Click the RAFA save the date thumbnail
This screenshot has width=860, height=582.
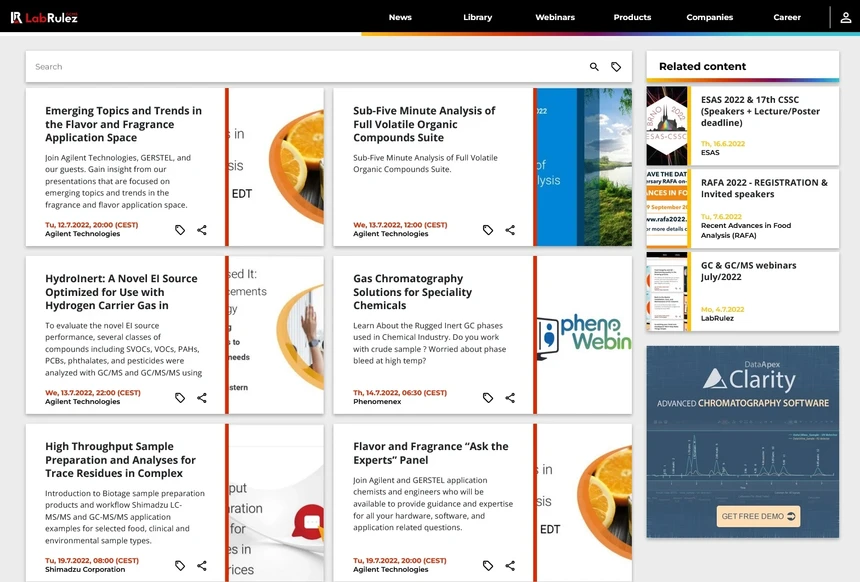(666, 208)
